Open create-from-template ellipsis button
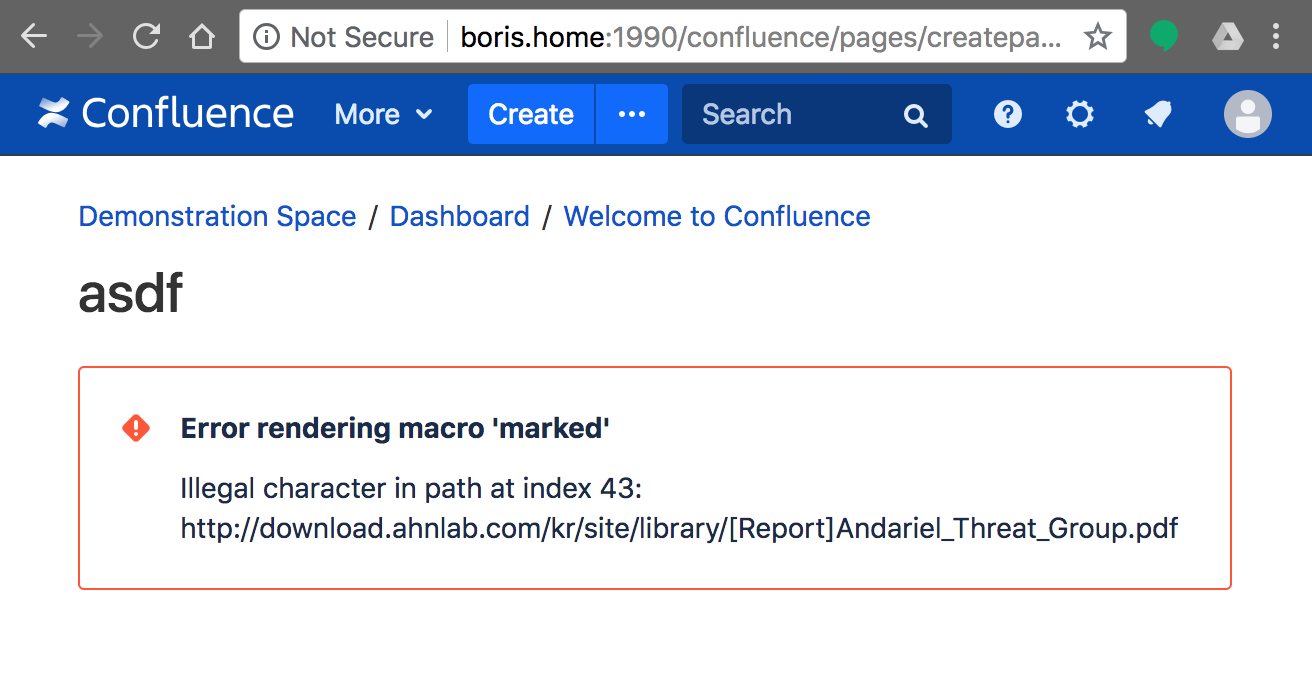The height and width of the screenshot is (674, 1312). coord(632,114)
